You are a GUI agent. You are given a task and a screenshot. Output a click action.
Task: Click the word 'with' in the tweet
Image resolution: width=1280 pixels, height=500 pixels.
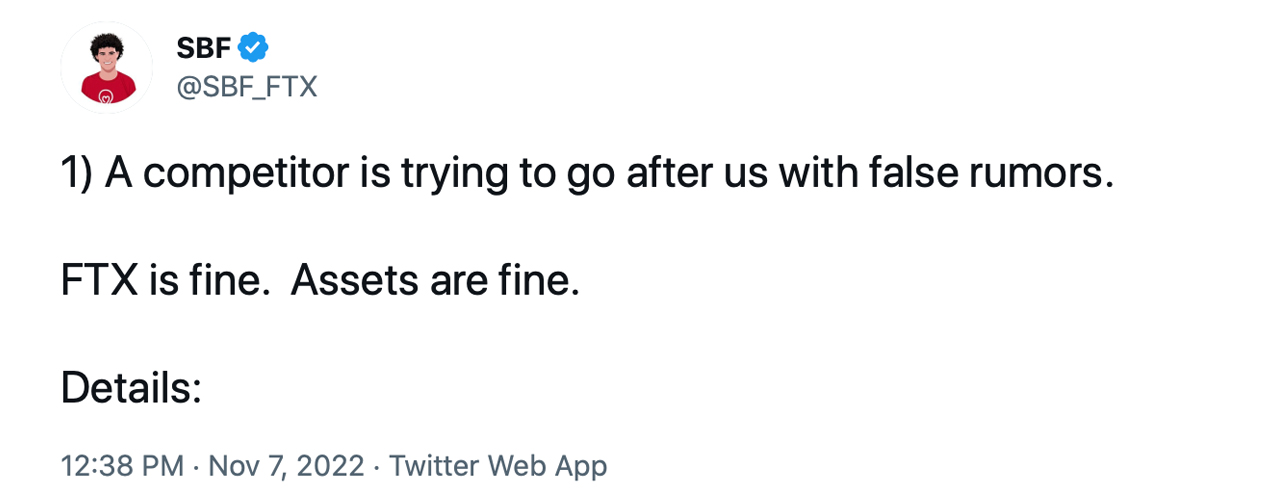[x=811, y=175]
